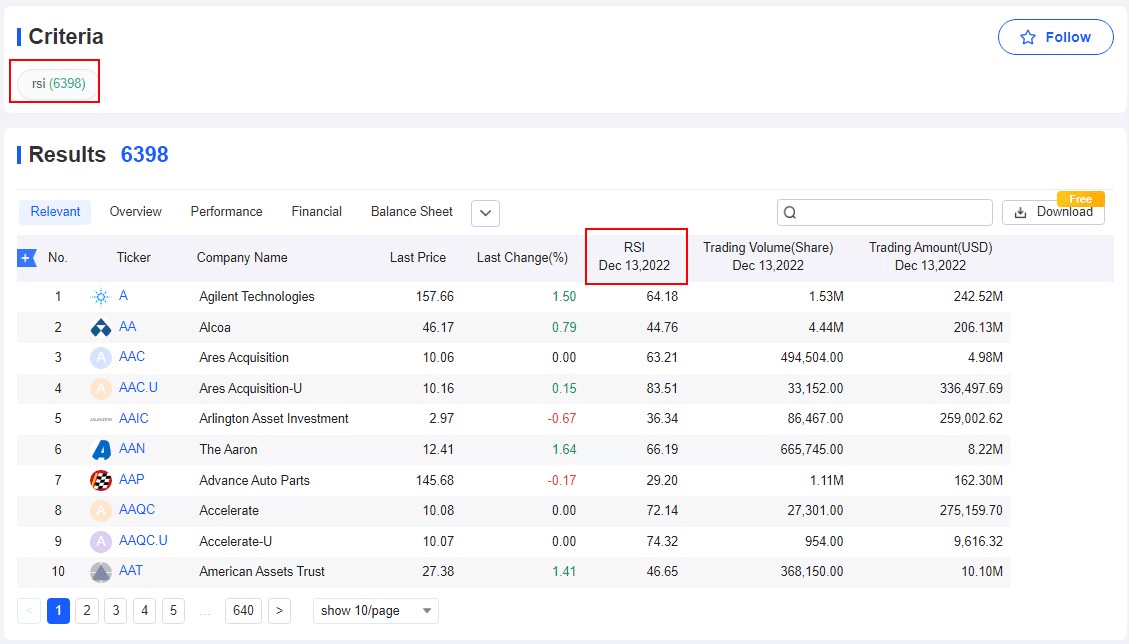Viewport: 1129px width, 644px height.
Task: Select the Financial tab
Action: [x=317, y=212]
